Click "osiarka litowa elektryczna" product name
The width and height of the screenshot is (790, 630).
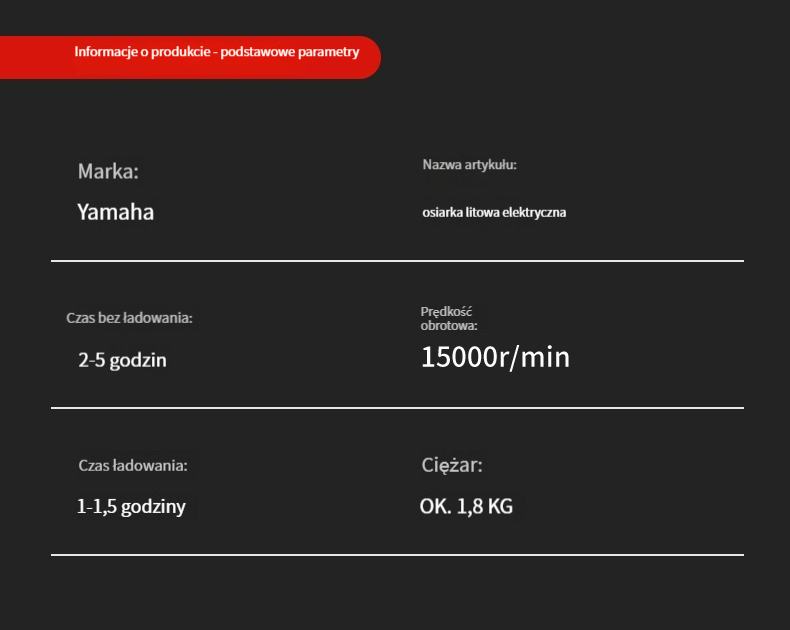point(494,213)
